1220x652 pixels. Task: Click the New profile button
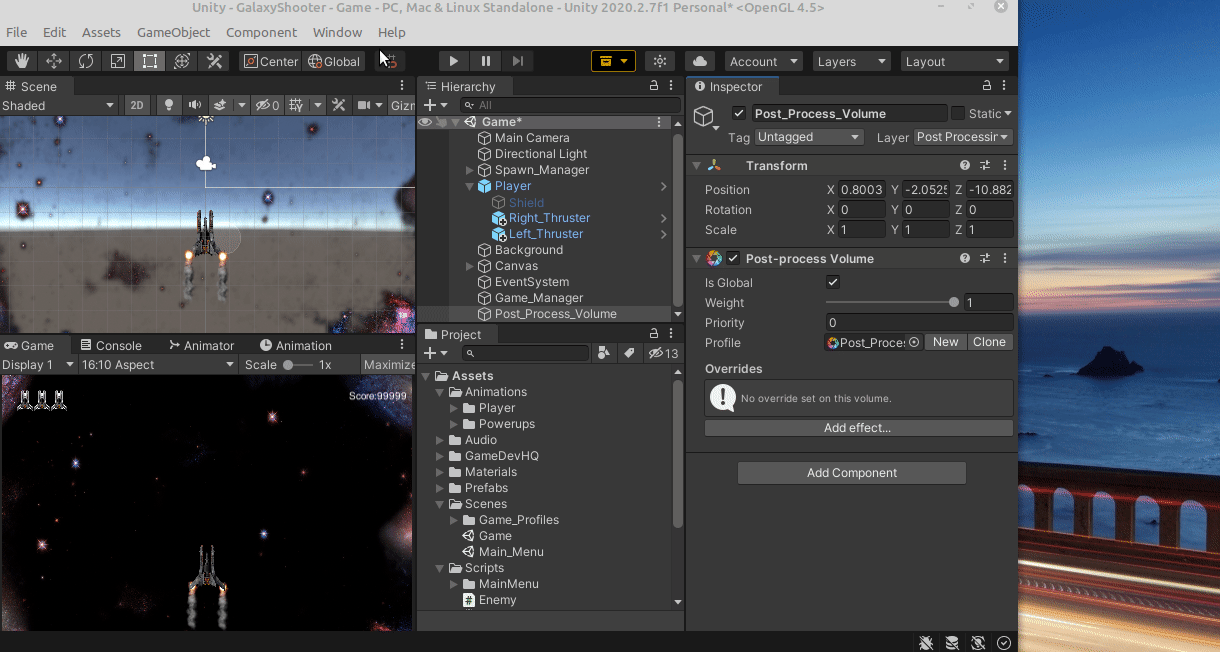click(945, 342)
